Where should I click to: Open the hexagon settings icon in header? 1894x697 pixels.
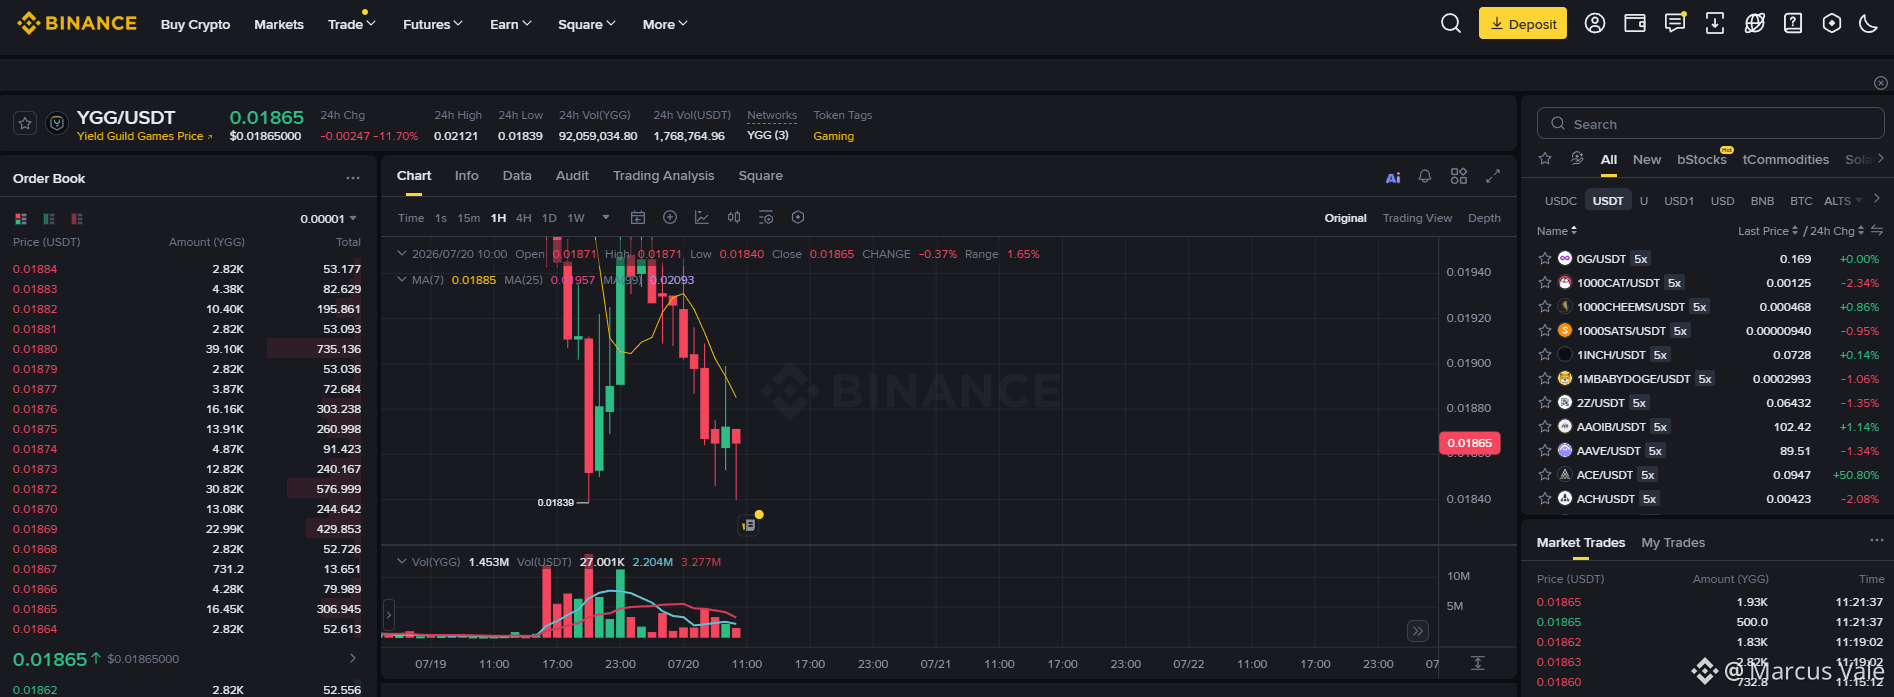coord(1832,23)
